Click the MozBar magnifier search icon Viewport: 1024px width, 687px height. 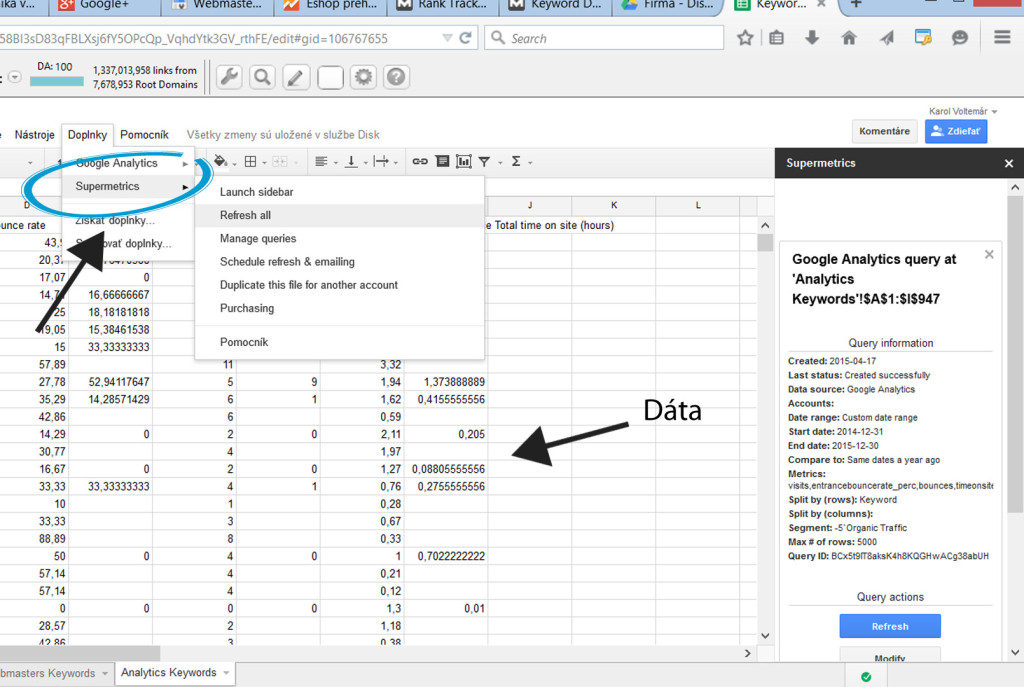click(x=263, y=77)
